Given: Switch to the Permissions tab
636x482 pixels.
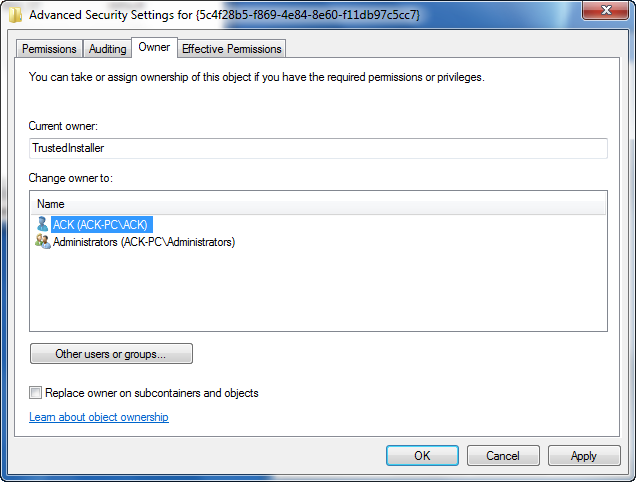Looking at the screenshot, I should pyautogui.click(x=49, y=49).
